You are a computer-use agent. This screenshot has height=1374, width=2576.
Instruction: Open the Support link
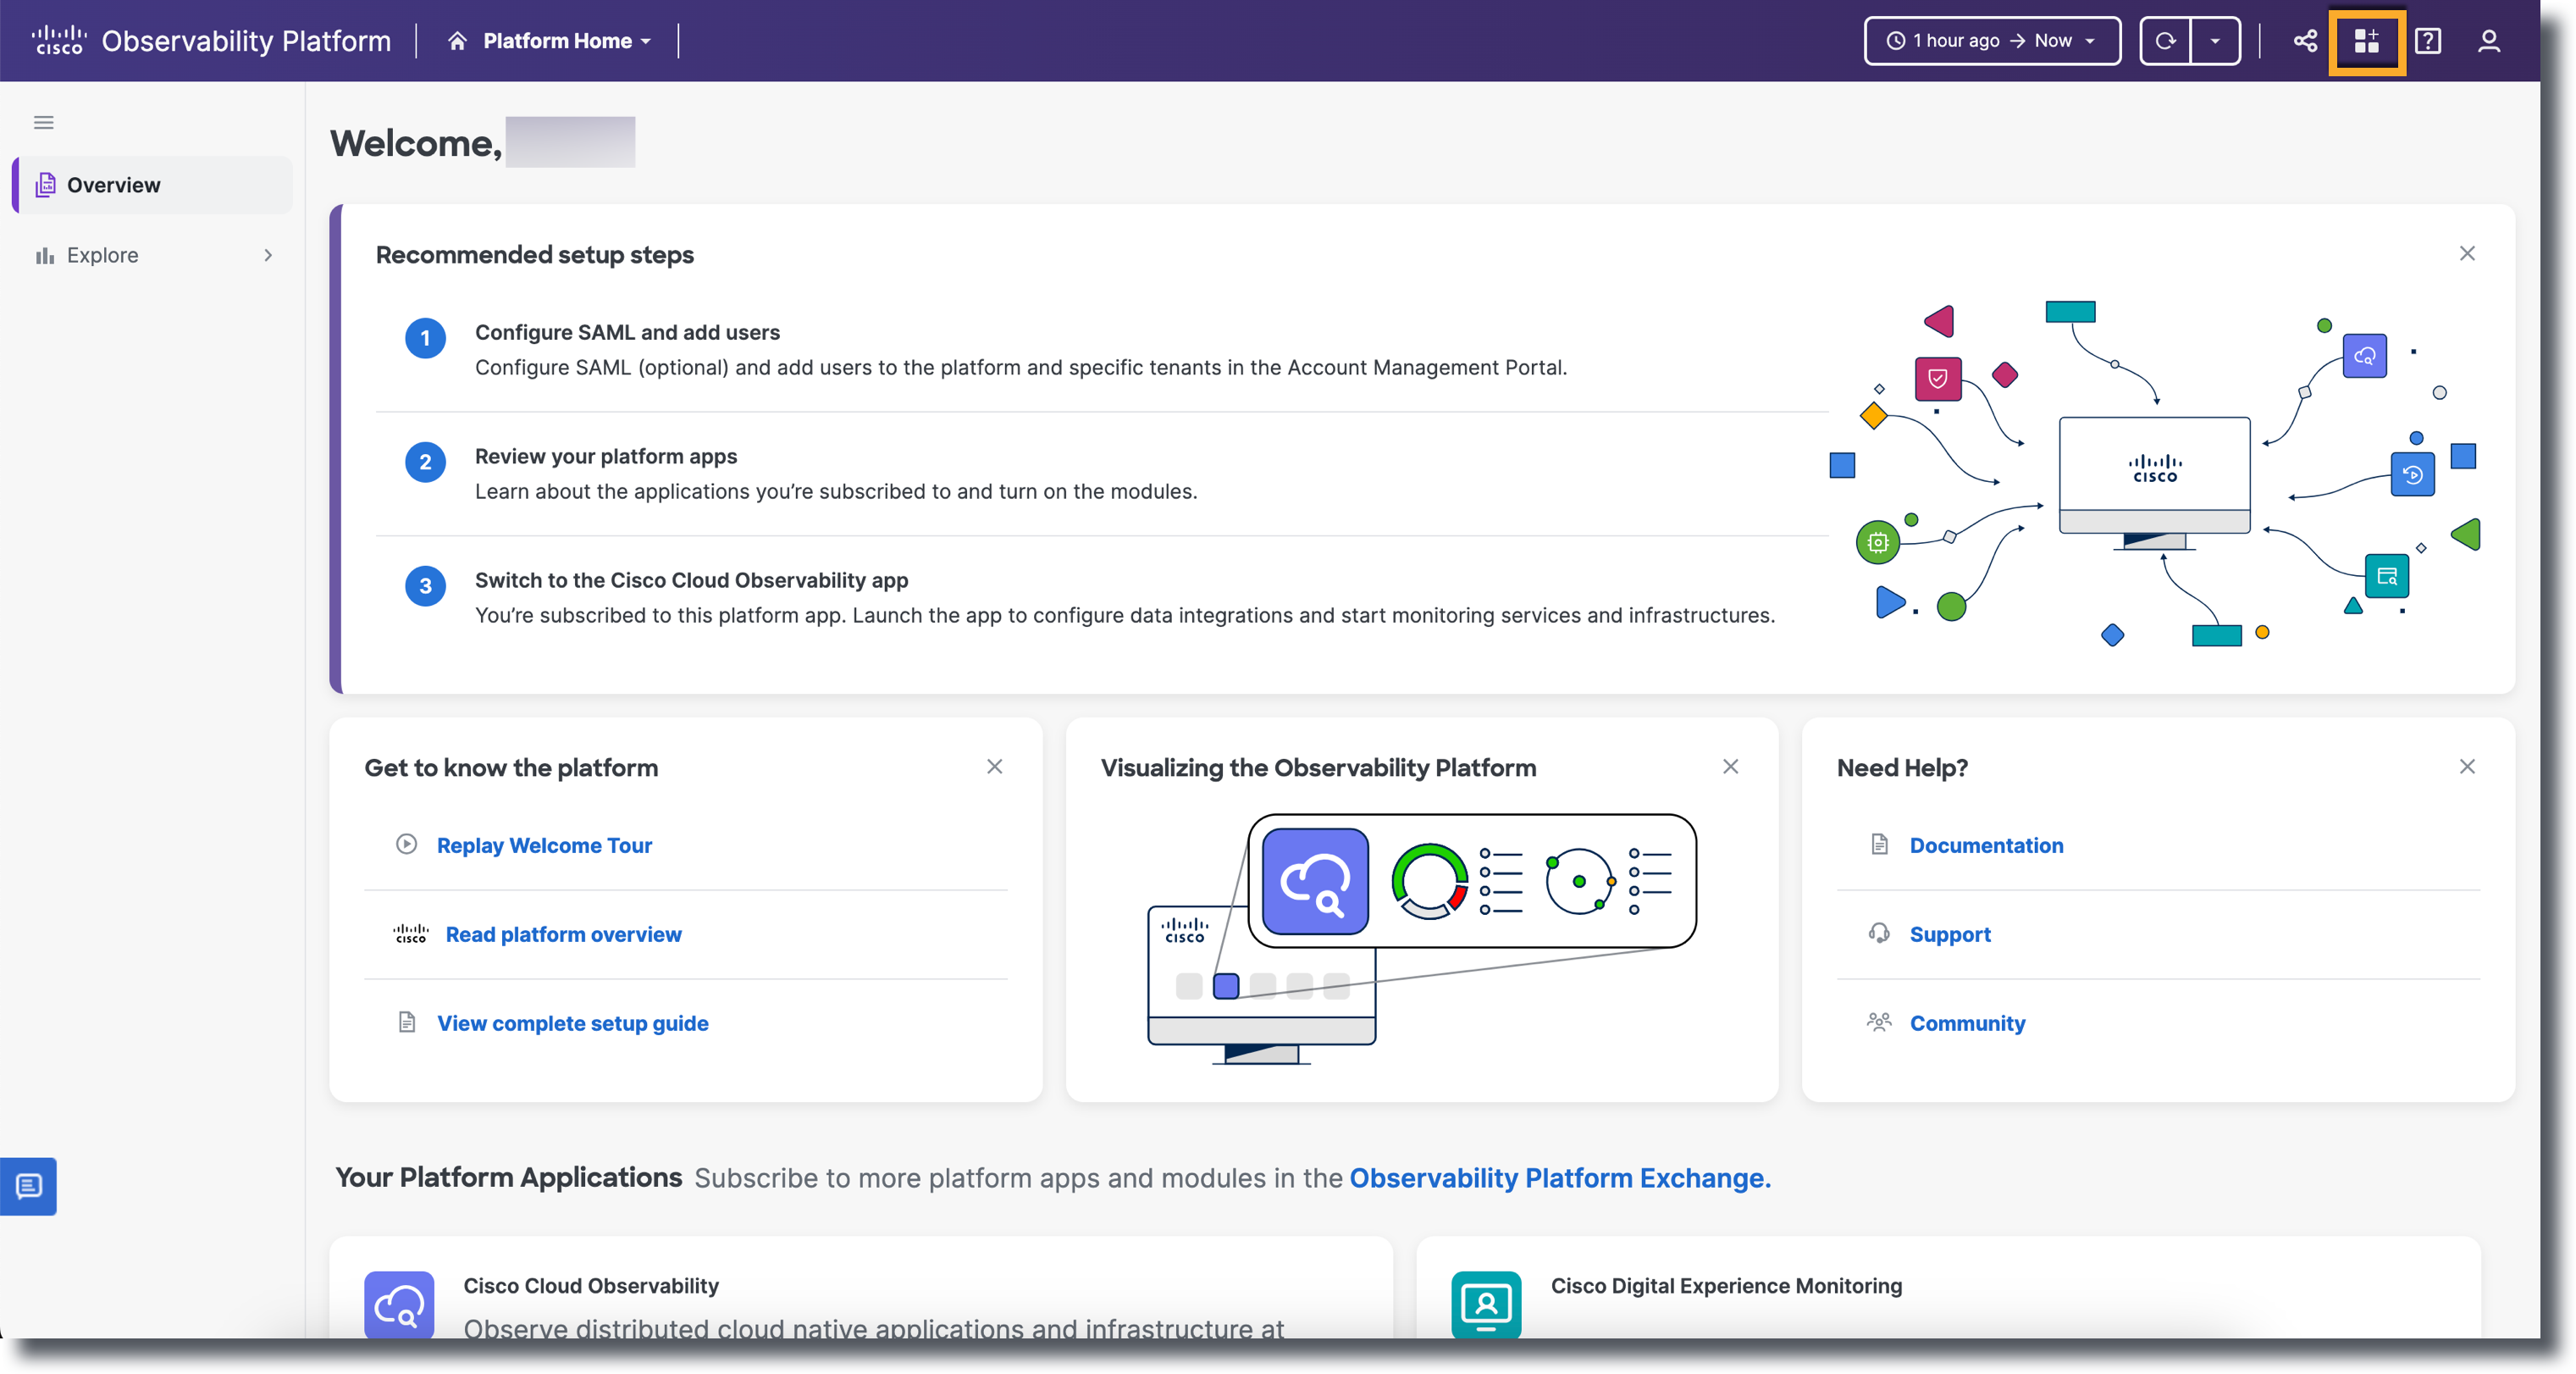tap(1950, 934)
